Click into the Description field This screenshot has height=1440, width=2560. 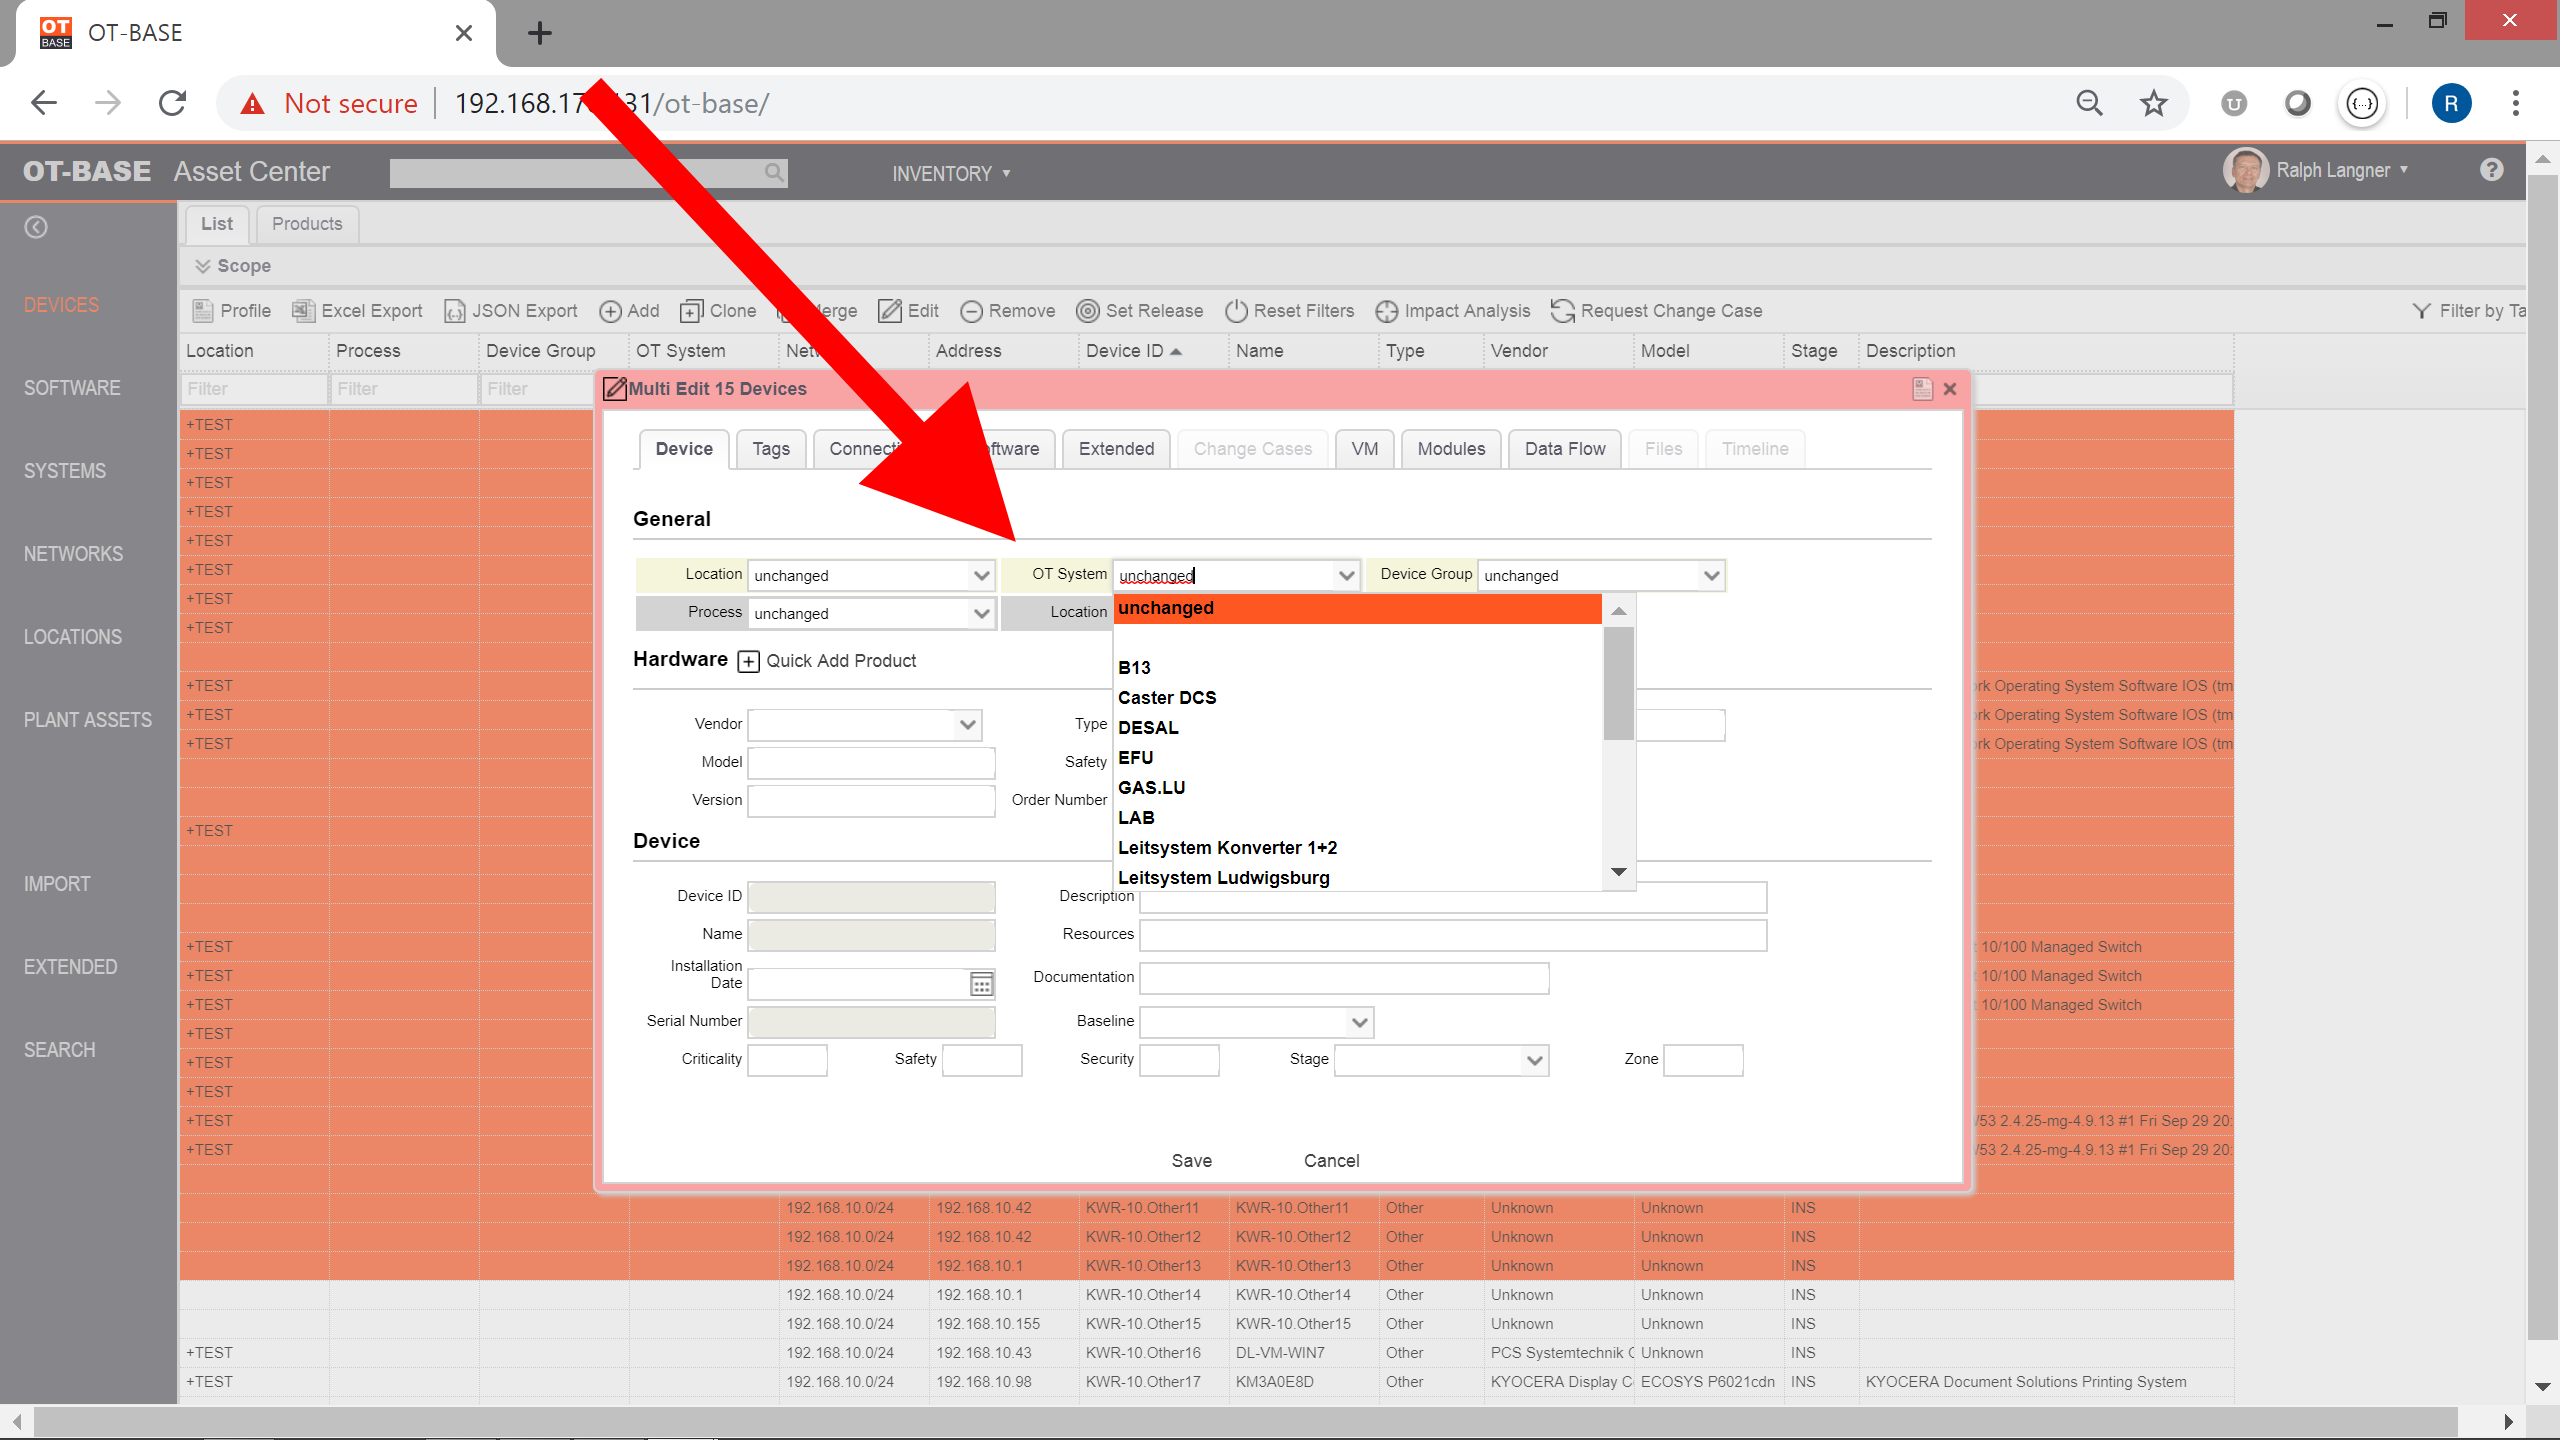click(x=1453, y=897)
